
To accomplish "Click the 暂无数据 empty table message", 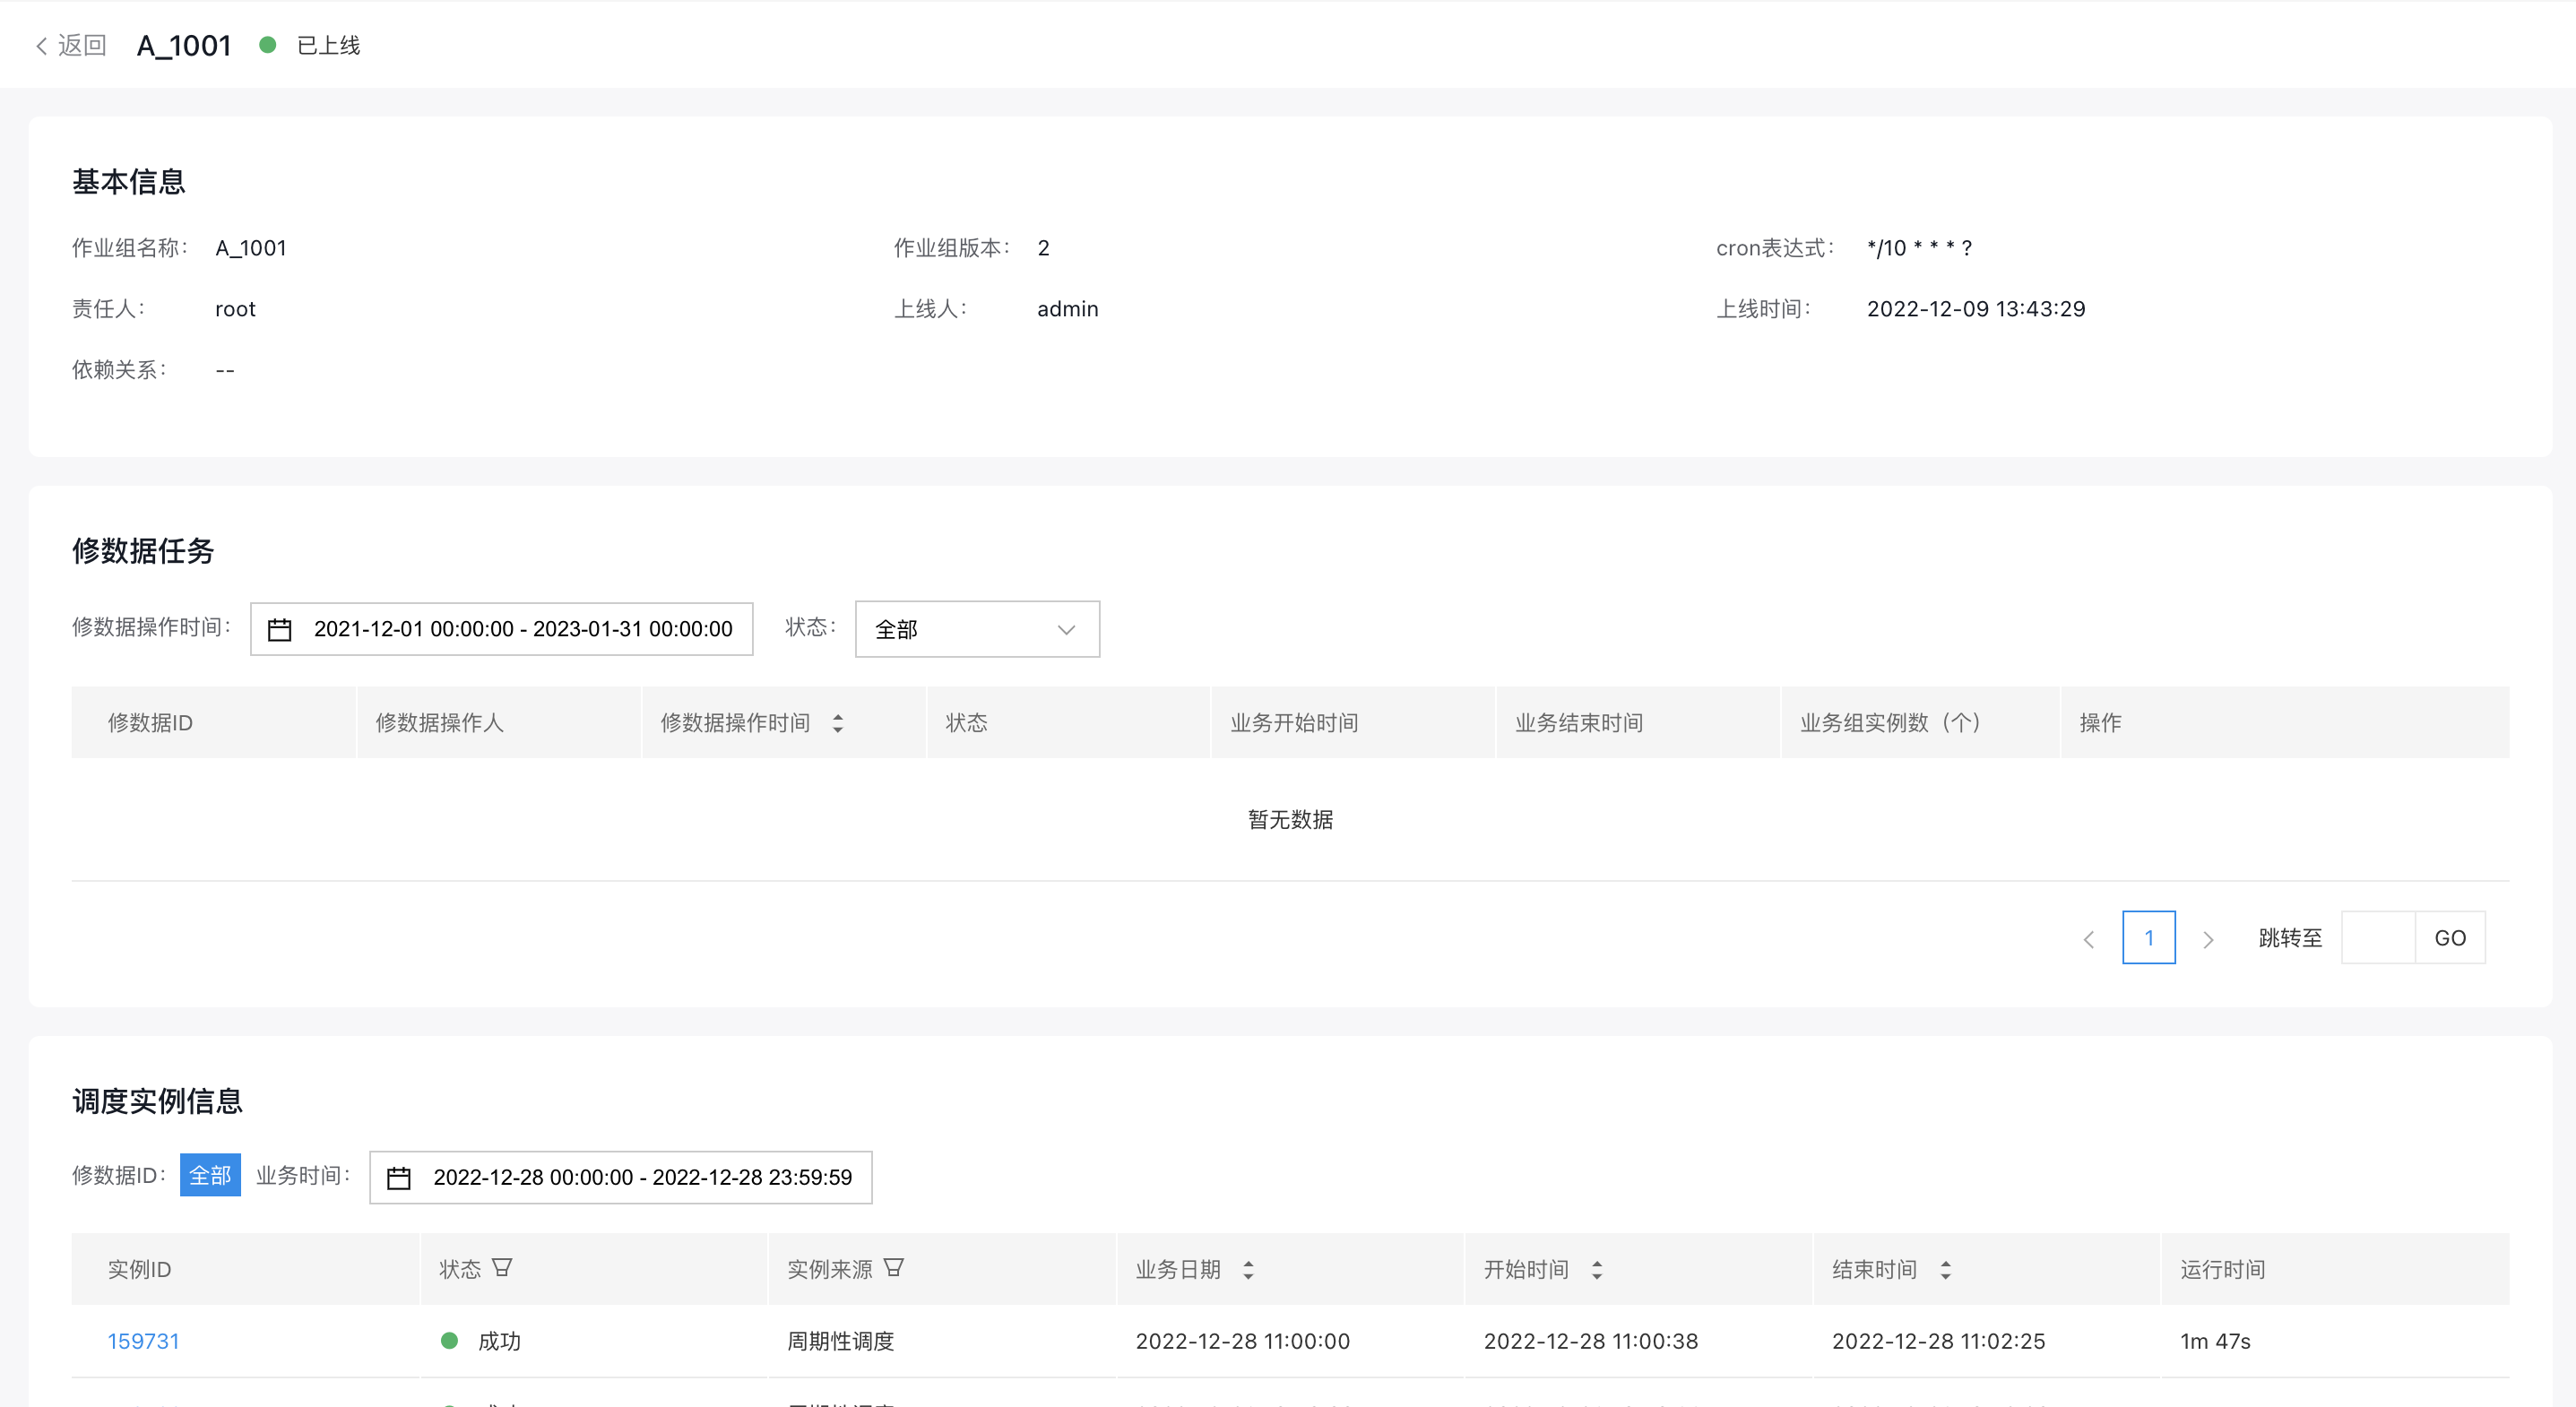I will click(x=1290, y=820).
